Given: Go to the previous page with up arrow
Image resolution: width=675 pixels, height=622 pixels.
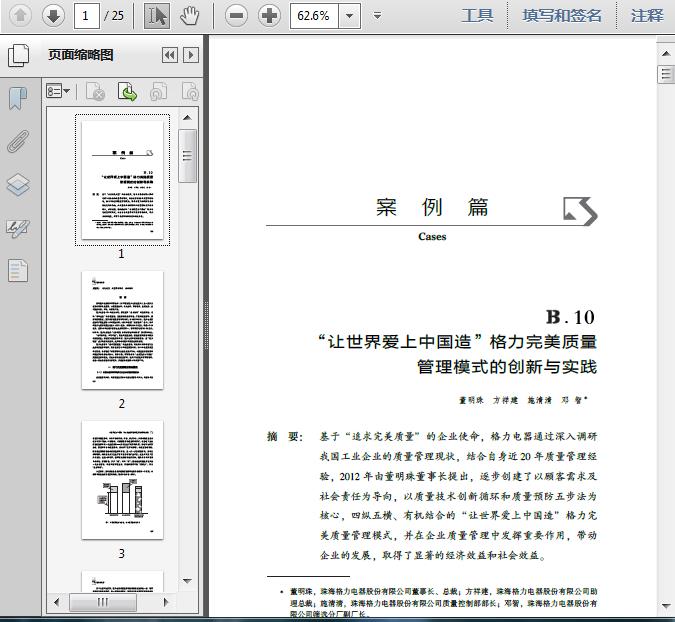Looking at the screenshot, I should coord(20,16).
